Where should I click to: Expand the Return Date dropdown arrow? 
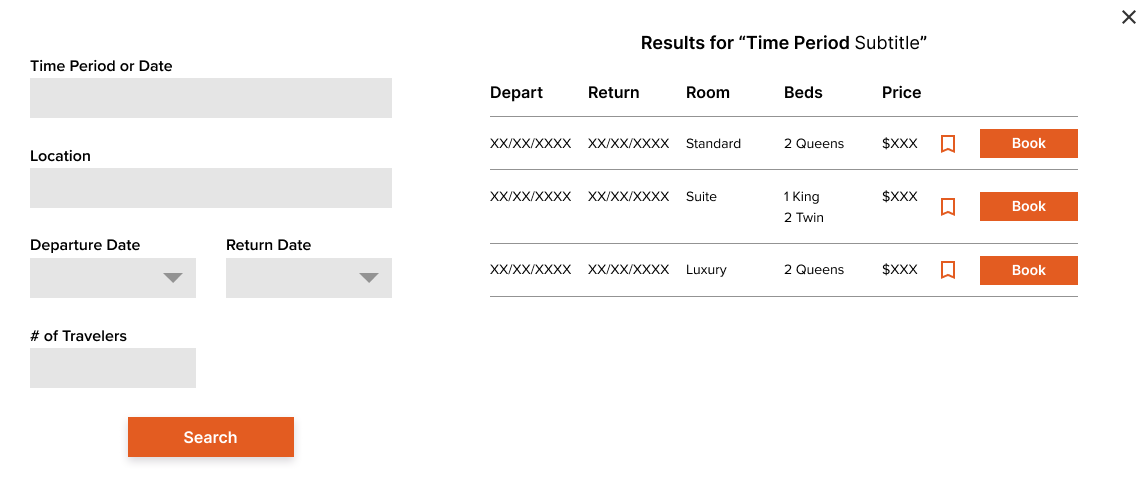[369, 278]
